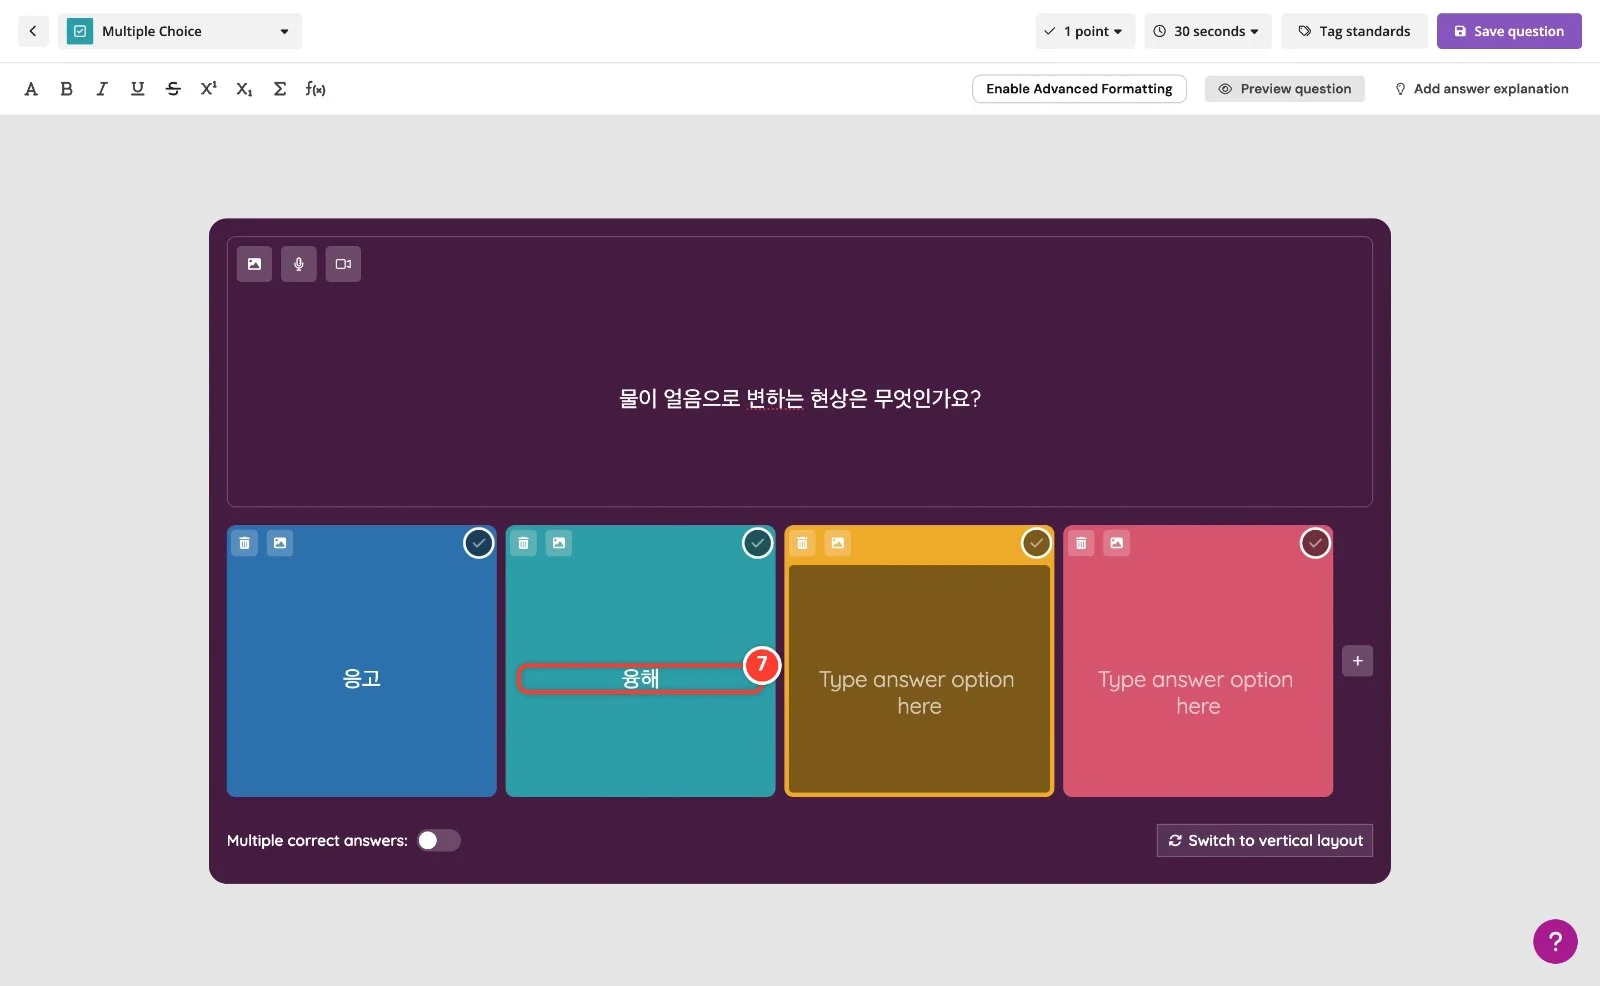Edit the question text 물이 얼음으로 변하는 현상은
Screen dimensions: 1600x986
[800, 398]
